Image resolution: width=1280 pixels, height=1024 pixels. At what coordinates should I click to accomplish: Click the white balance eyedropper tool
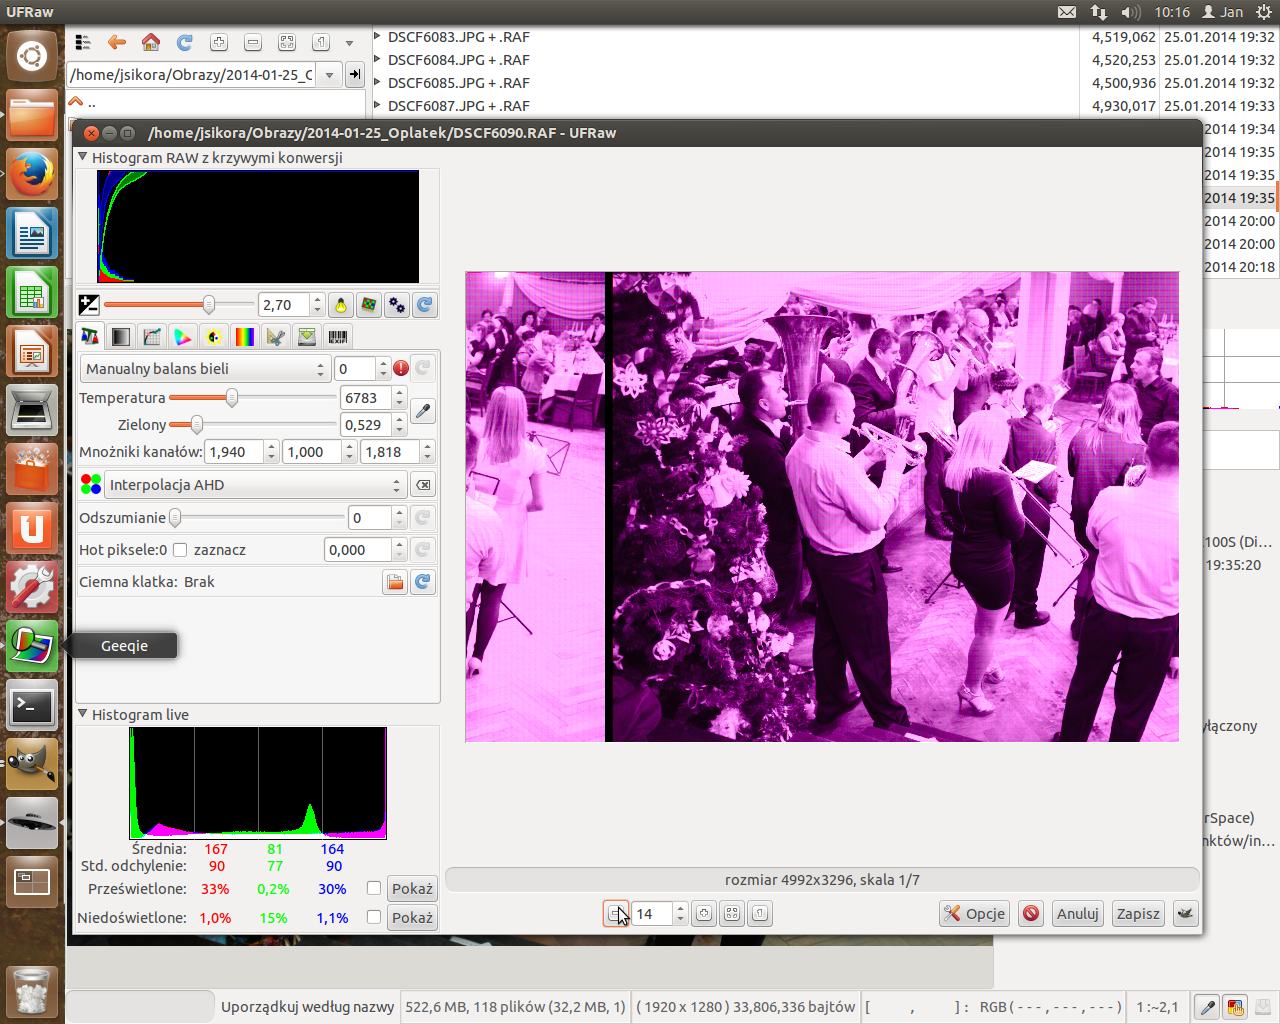pos(423,411)
